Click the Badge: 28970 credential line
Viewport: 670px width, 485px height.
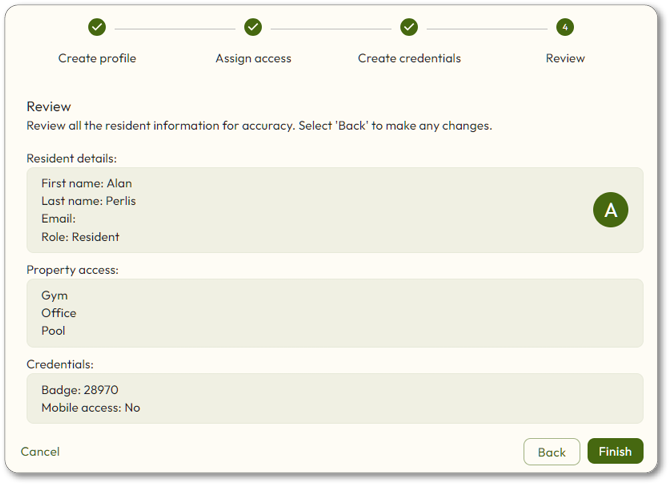click(x=80, y=390)
